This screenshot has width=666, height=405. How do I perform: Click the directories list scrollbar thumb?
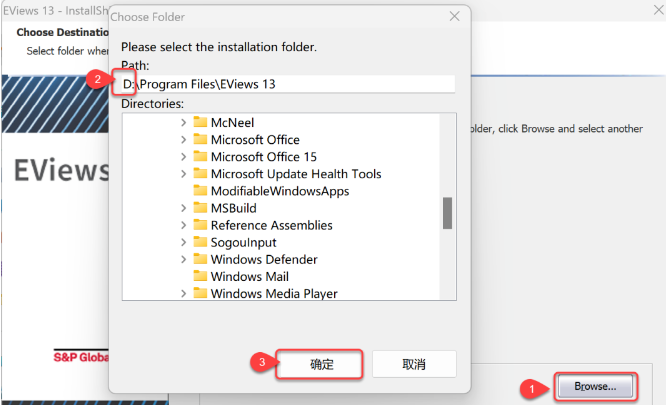[x=447, y=213]
